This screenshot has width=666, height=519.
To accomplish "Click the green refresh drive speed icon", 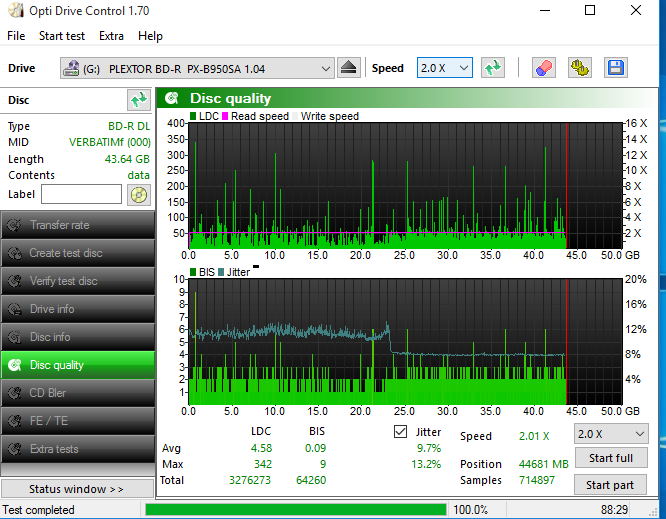I will tap(493, 68).
